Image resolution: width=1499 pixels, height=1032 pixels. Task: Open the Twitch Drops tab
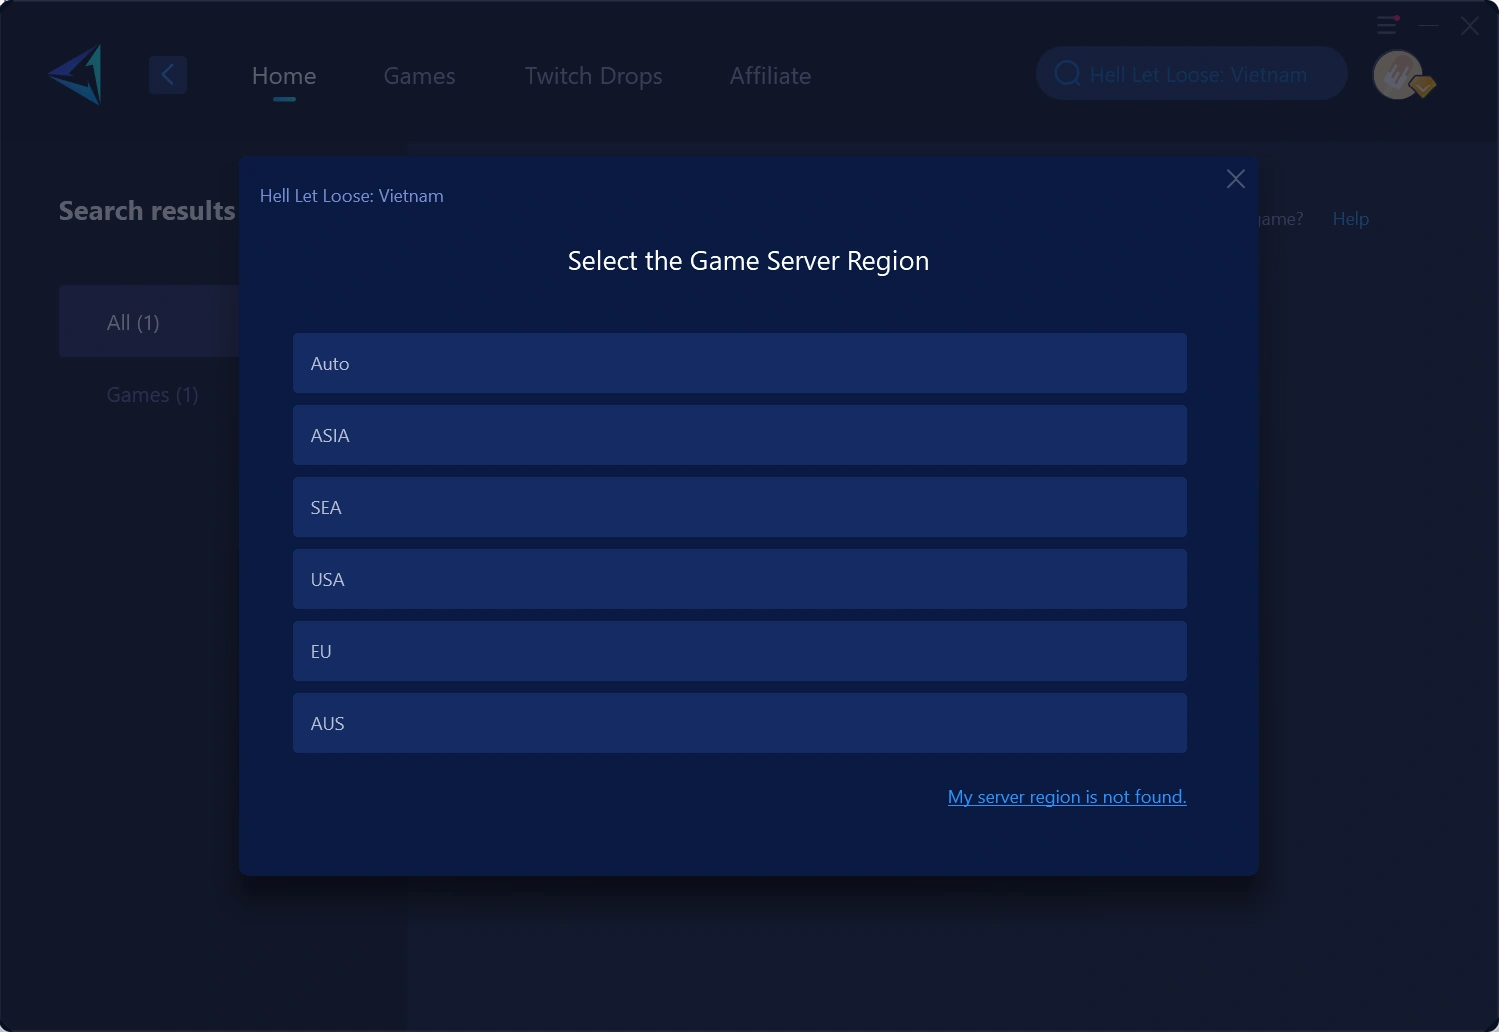click(x=593, y=76)
